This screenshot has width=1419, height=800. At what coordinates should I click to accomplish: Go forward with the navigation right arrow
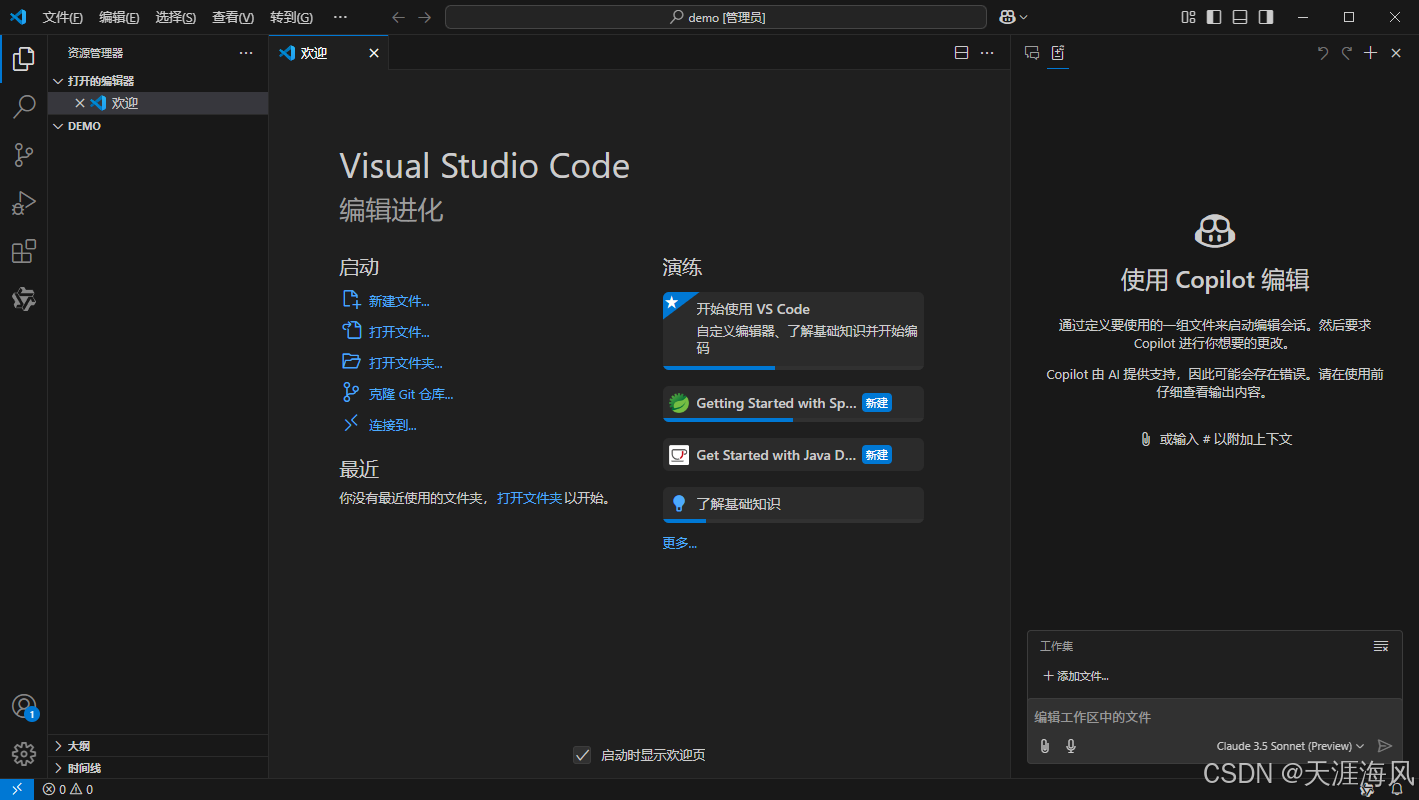coord(425,17)
